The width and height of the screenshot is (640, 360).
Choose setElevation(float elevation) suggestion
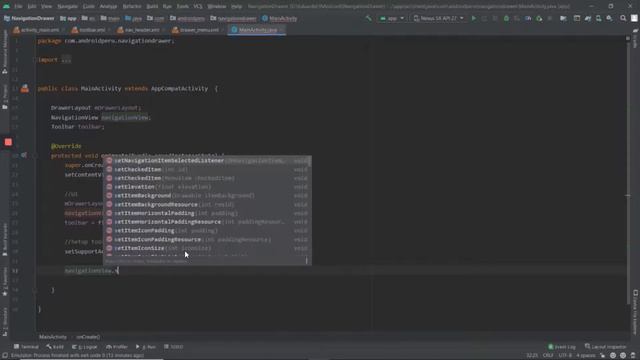(x=207, y=187)
